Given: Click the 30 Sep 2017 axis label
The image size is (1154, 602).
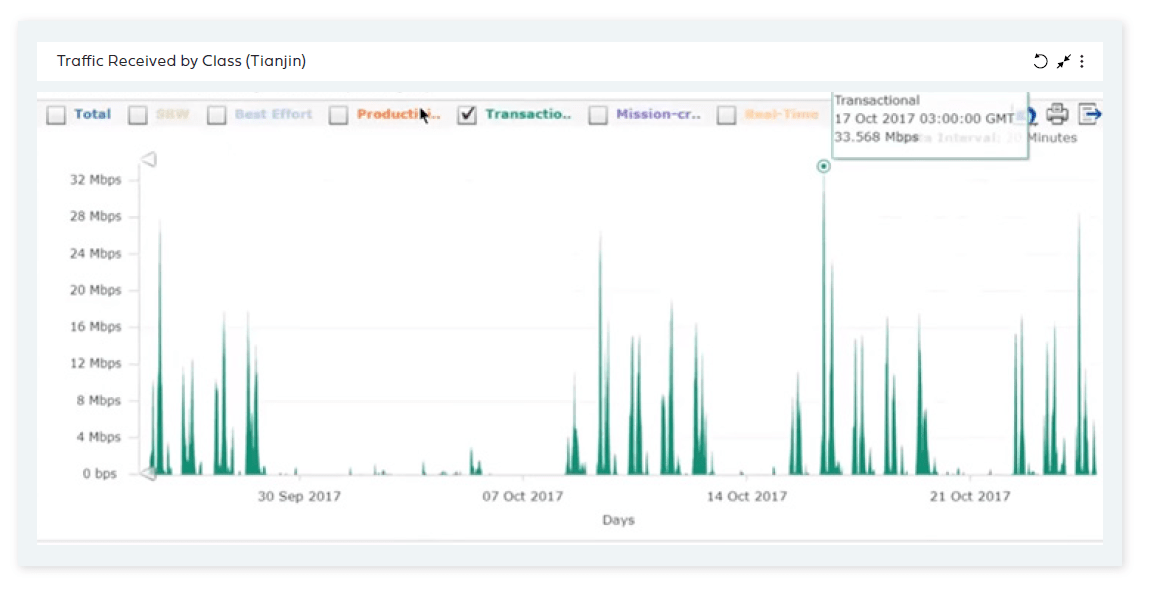Looking at the screenshot, I should tap(299, 496).
